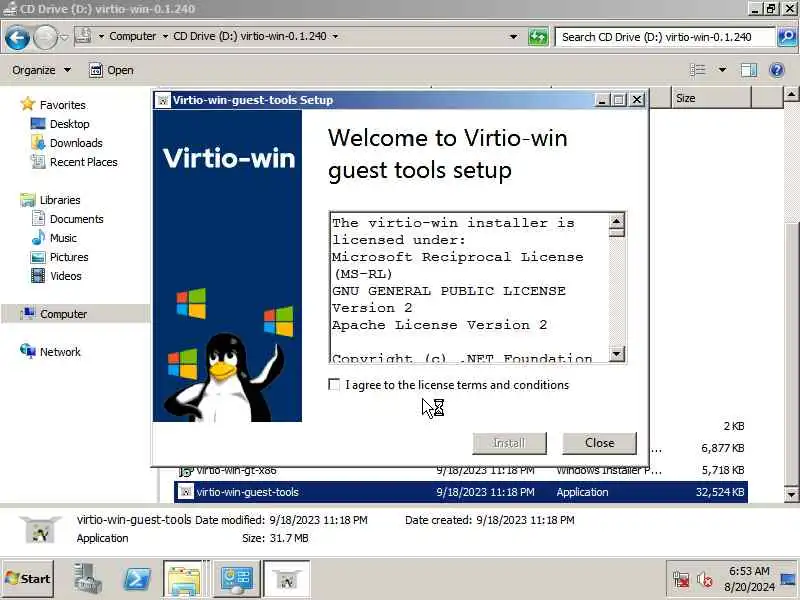Open the Documents library
800x600 pixels.
[67, 219]
